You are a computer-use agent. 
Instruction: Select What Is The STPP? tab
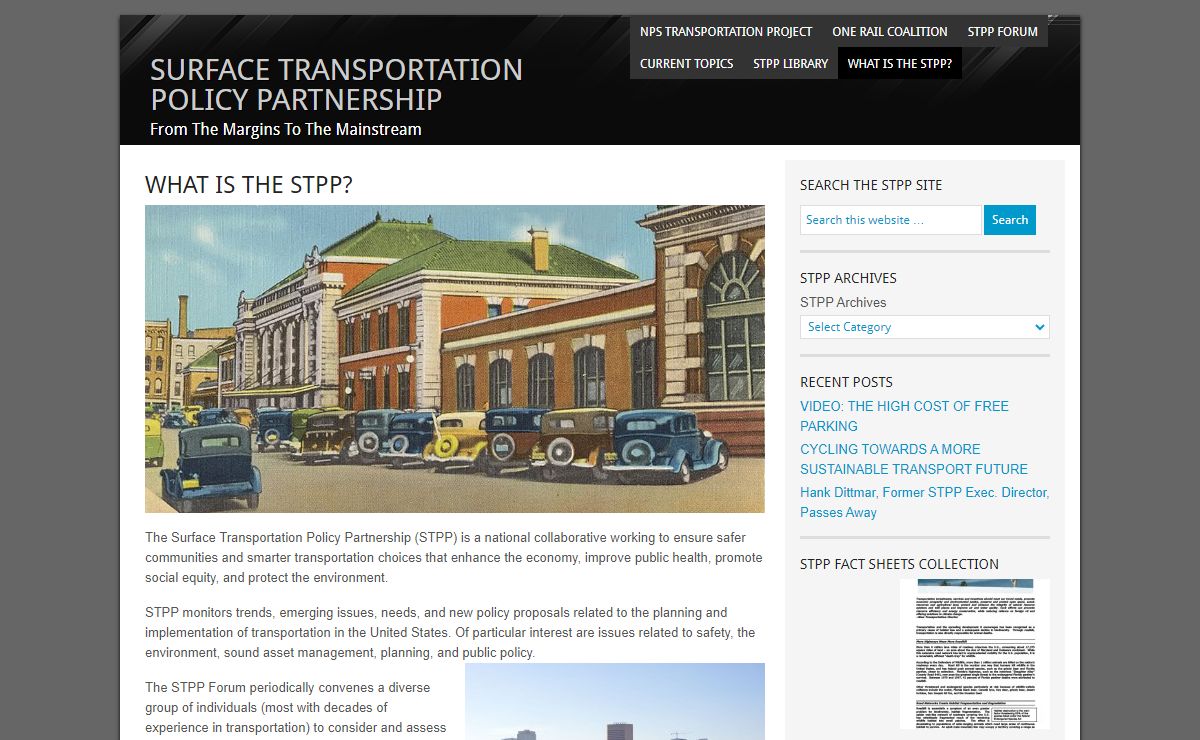tap(900, 63)
